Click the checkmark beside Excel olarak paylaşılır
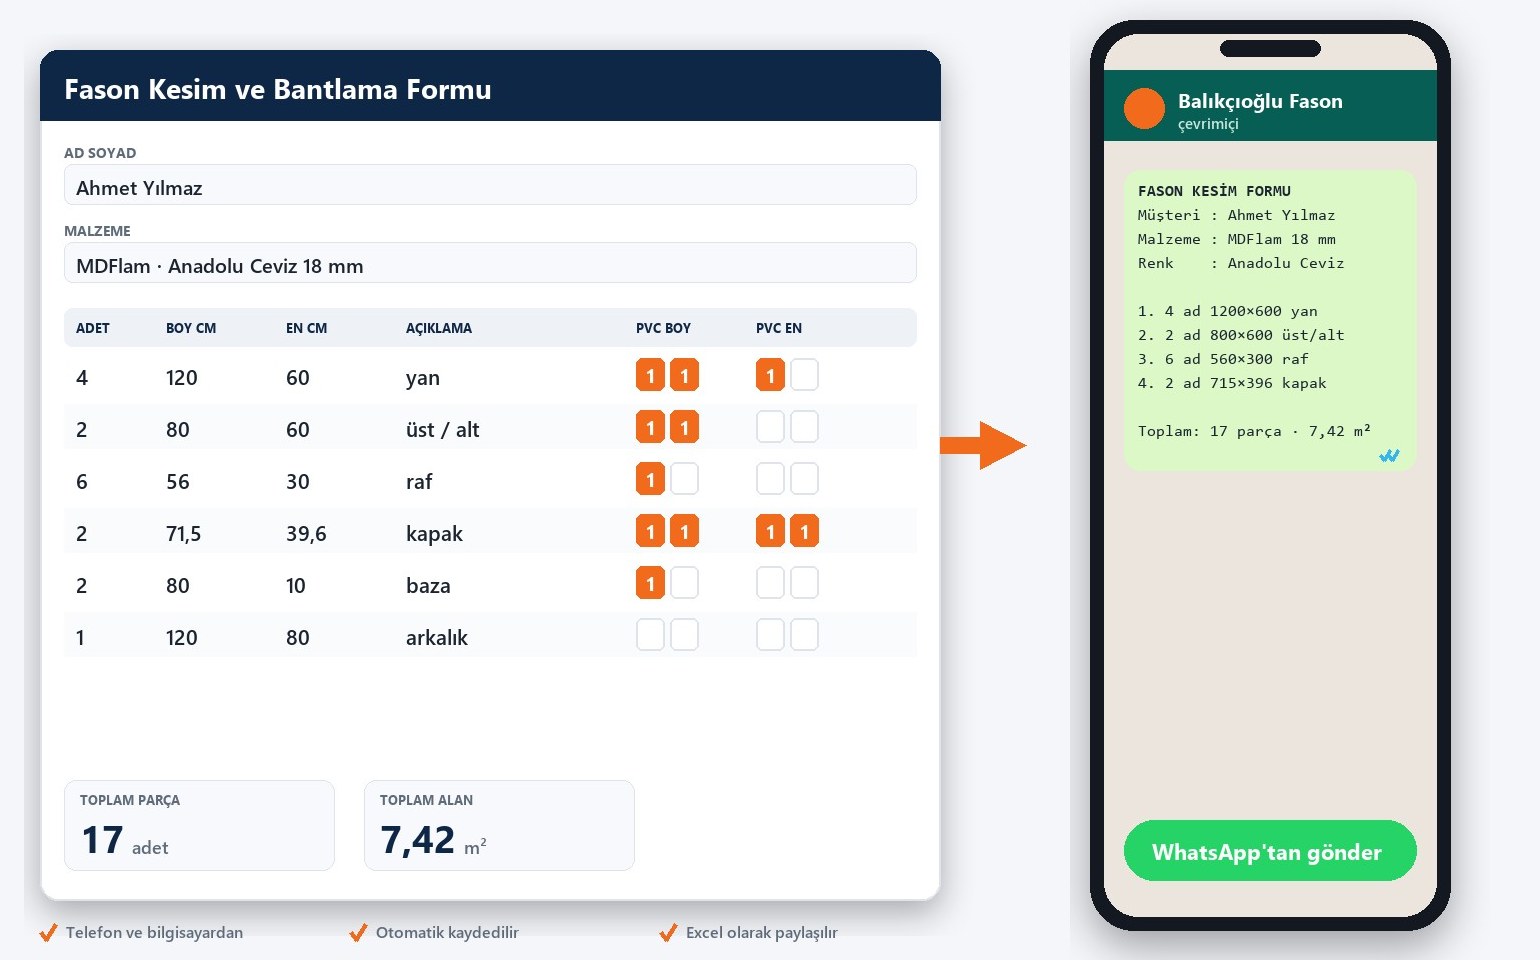This screenshot has width=1540, height=960. pyautogui.click(x=668, y=933)
